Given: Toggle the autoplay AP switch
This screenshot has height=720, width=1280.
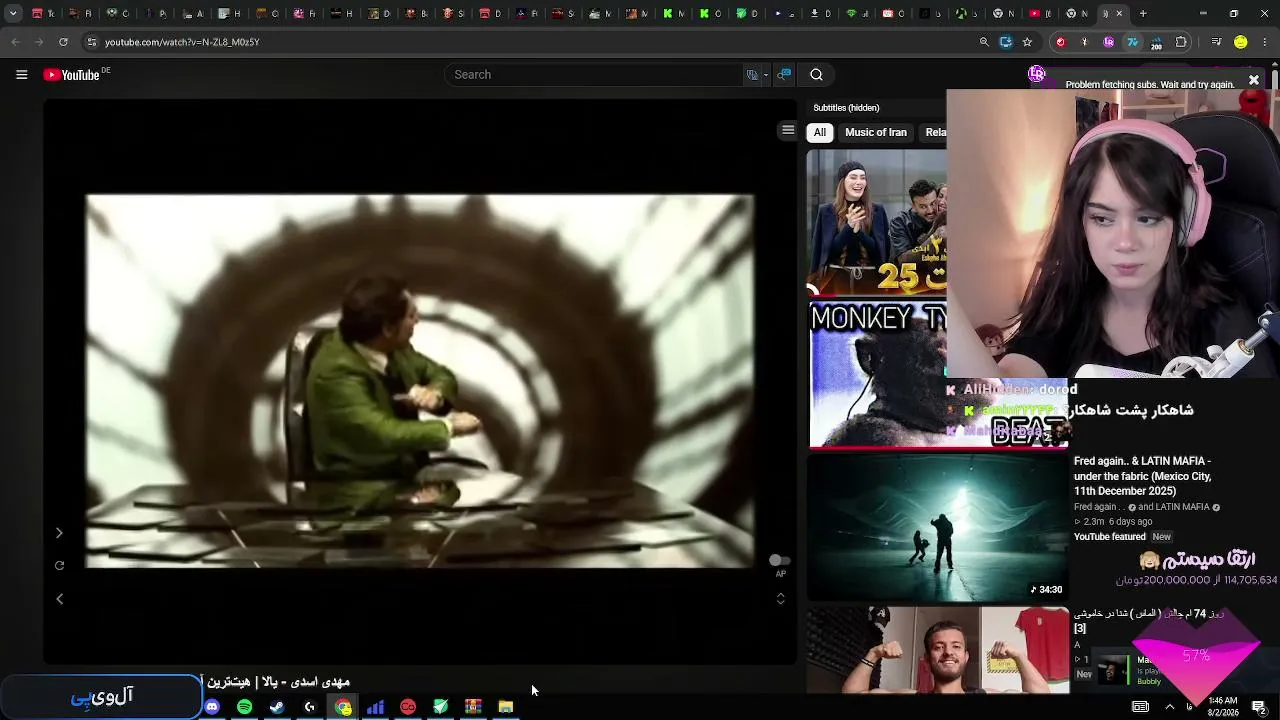Looking at the screenshot, I should click(x=779, y=561).
